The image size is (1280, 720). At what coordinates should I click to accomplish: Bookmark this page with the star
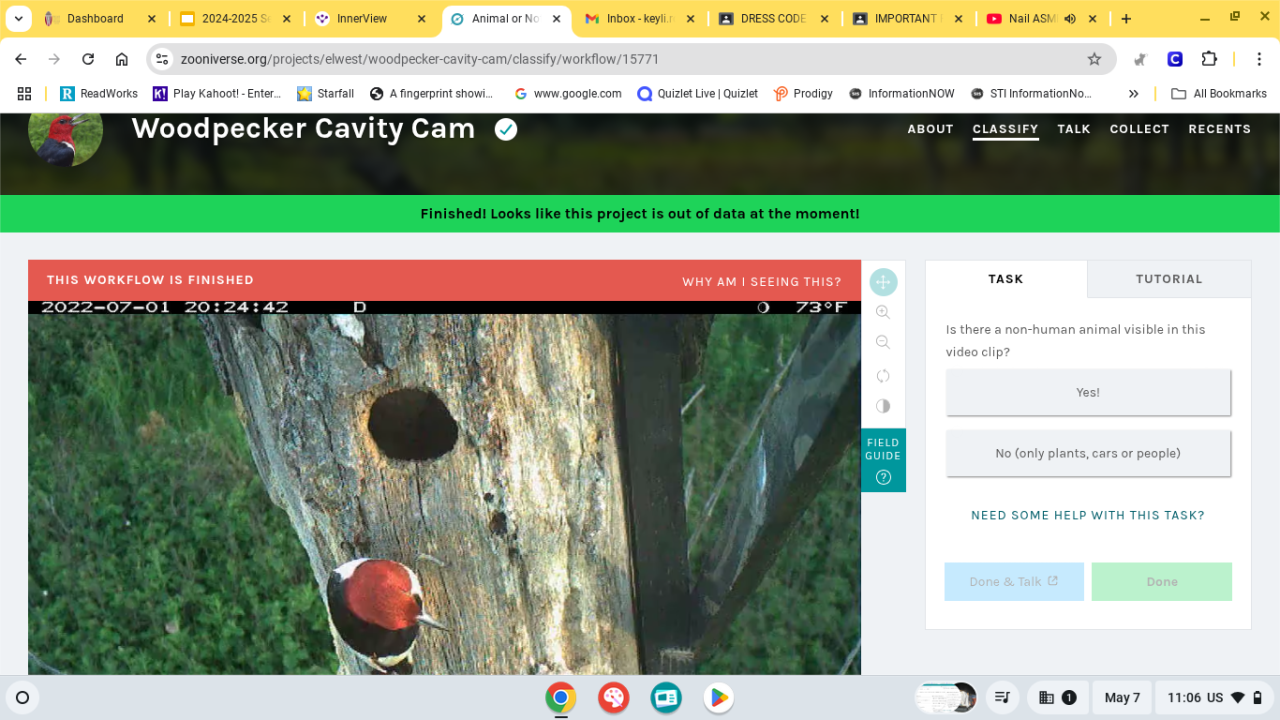point(1094,59)
